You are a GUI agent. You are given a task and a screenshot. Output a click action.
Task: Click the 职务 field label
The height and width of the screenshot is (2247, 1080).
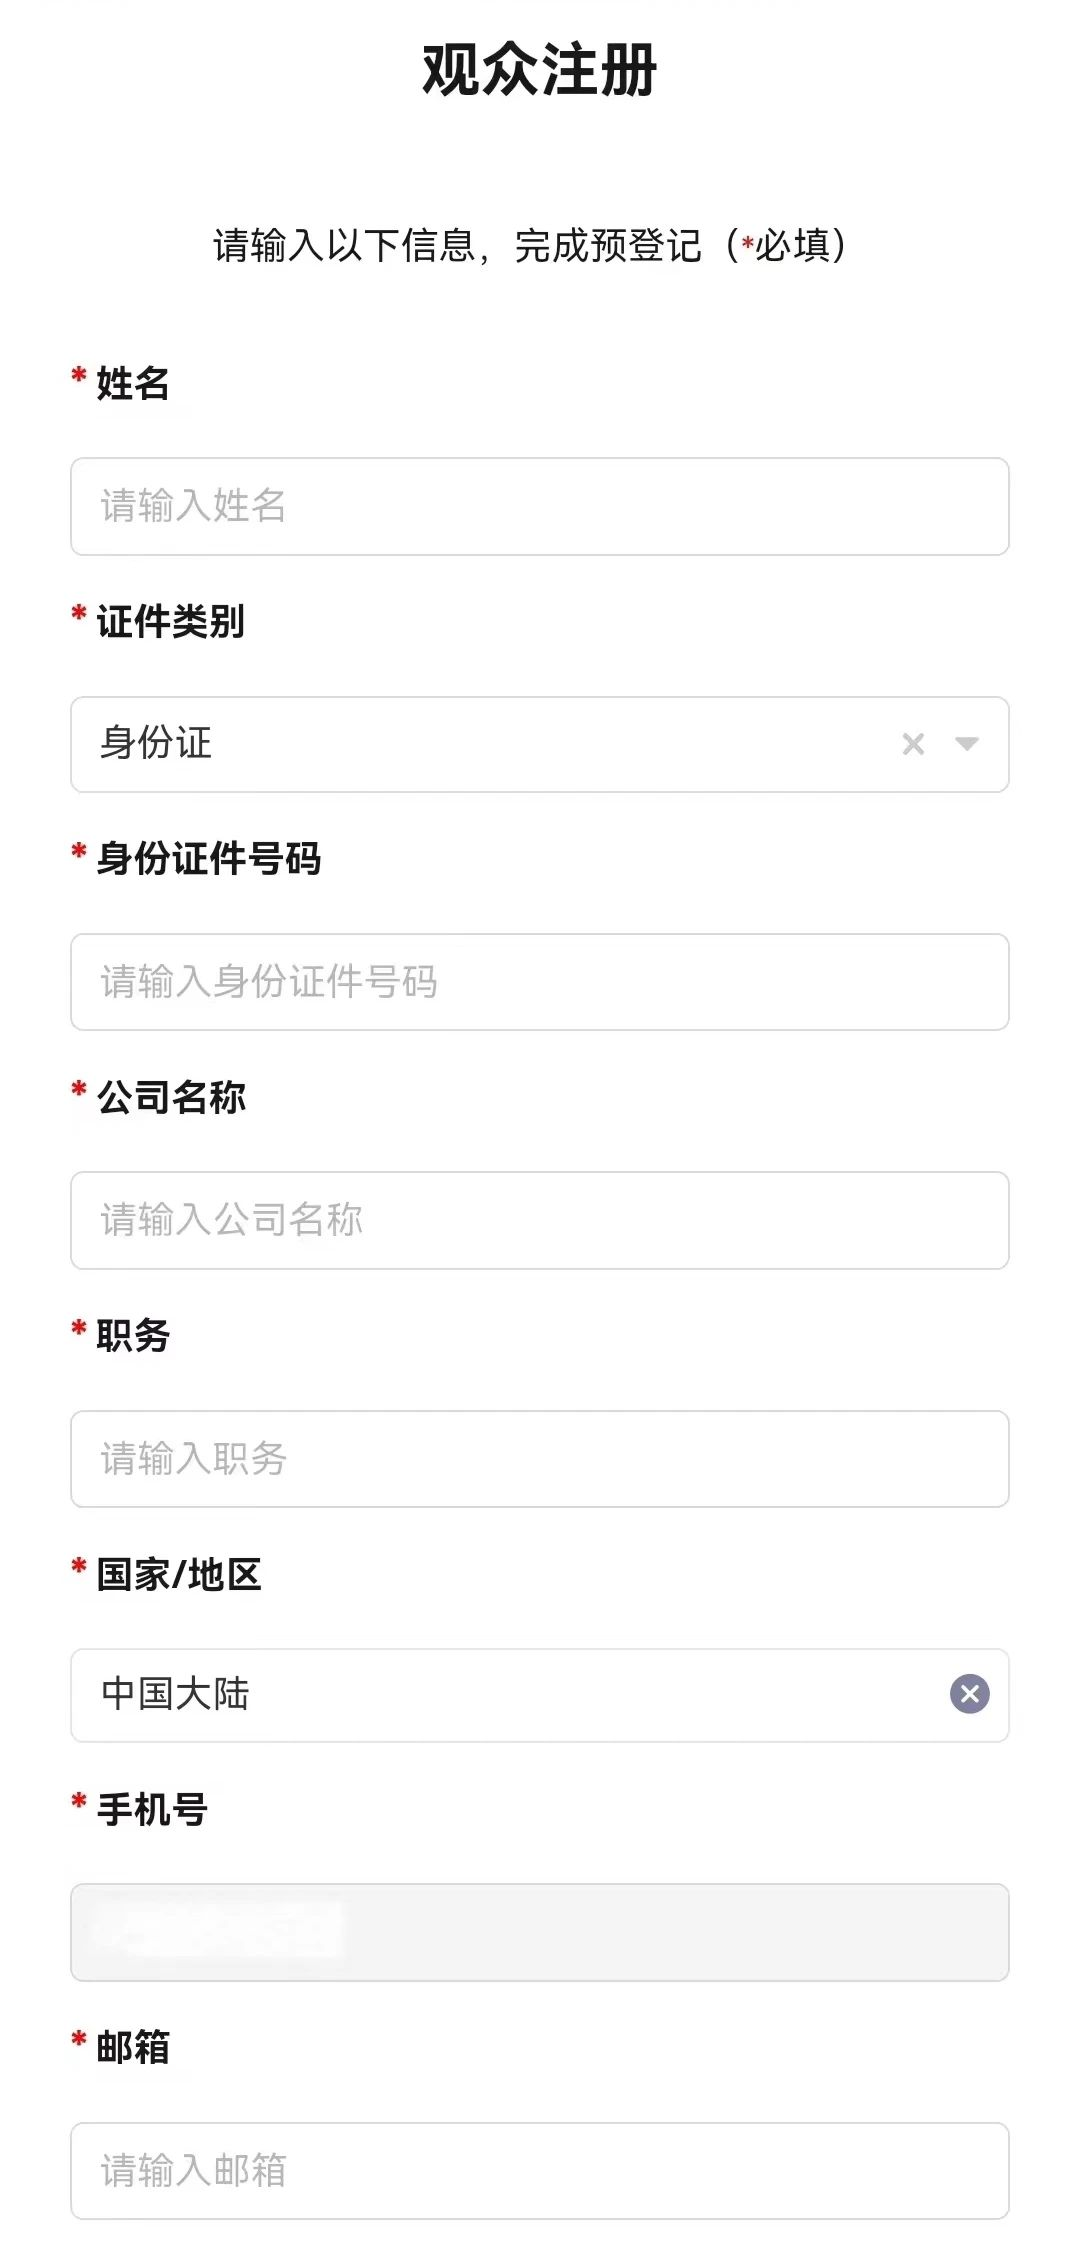[x=133, y=1335]
